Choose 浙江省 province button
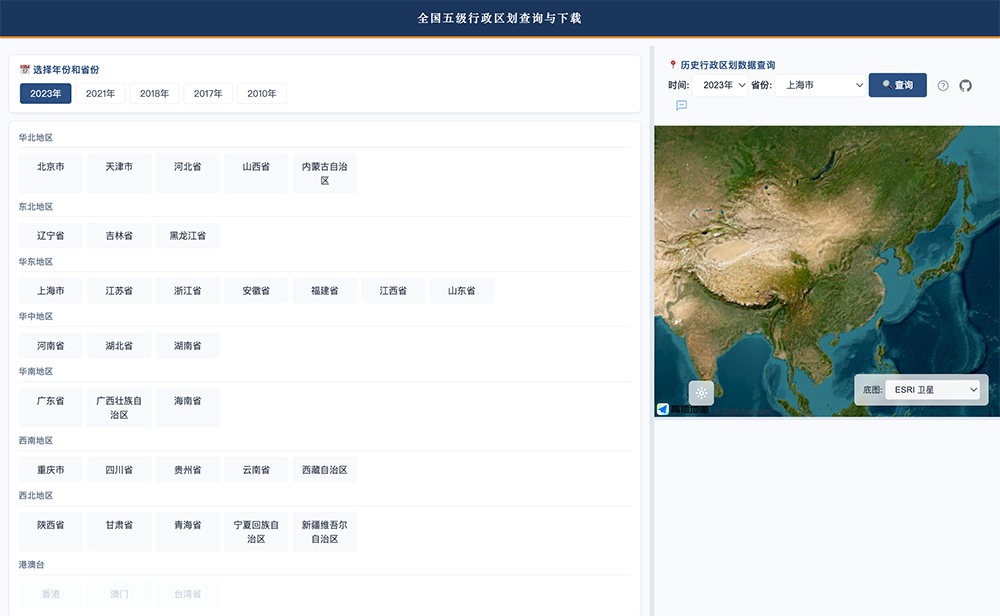The height and width of the screenshot is (616, 1000). click(x=188, y=291)
